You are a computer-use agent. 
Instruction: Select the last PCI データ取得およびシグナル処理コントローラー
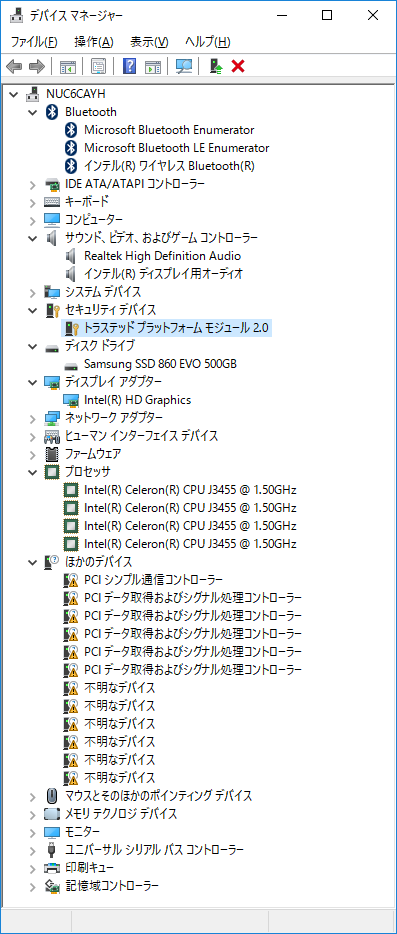coord(193,670)
